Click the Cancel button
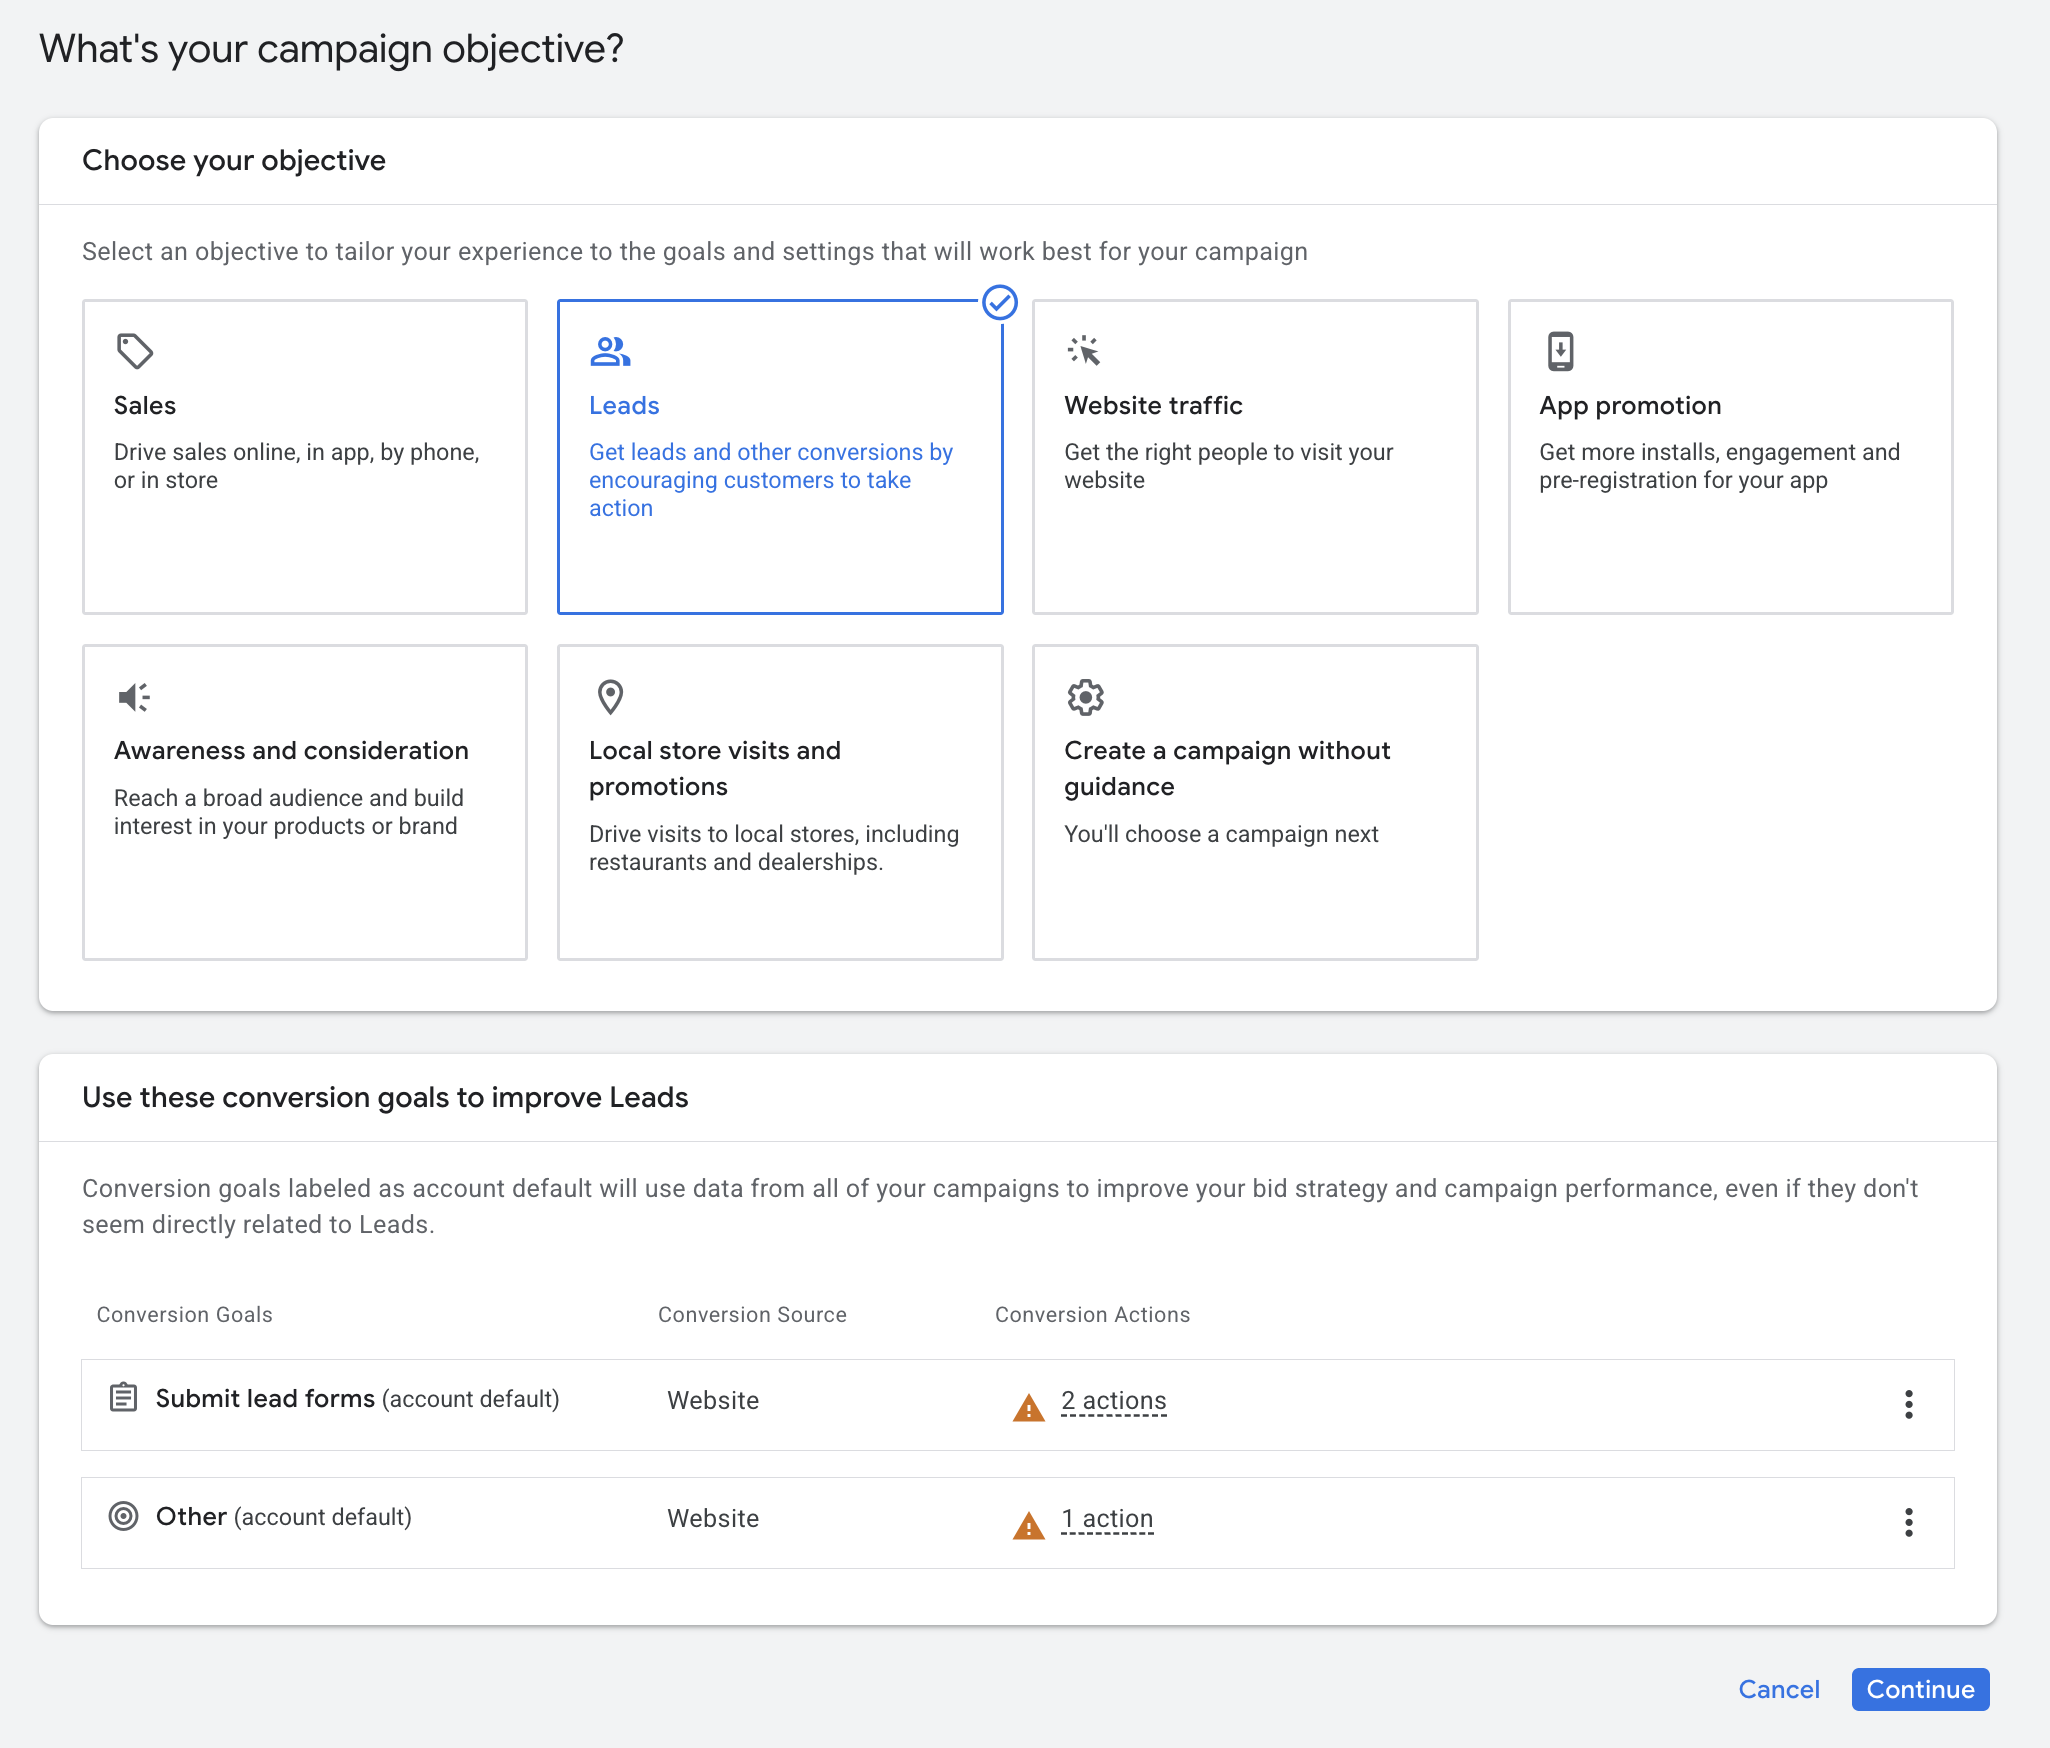The image size is (2050, 1748). point(1778,1689)
